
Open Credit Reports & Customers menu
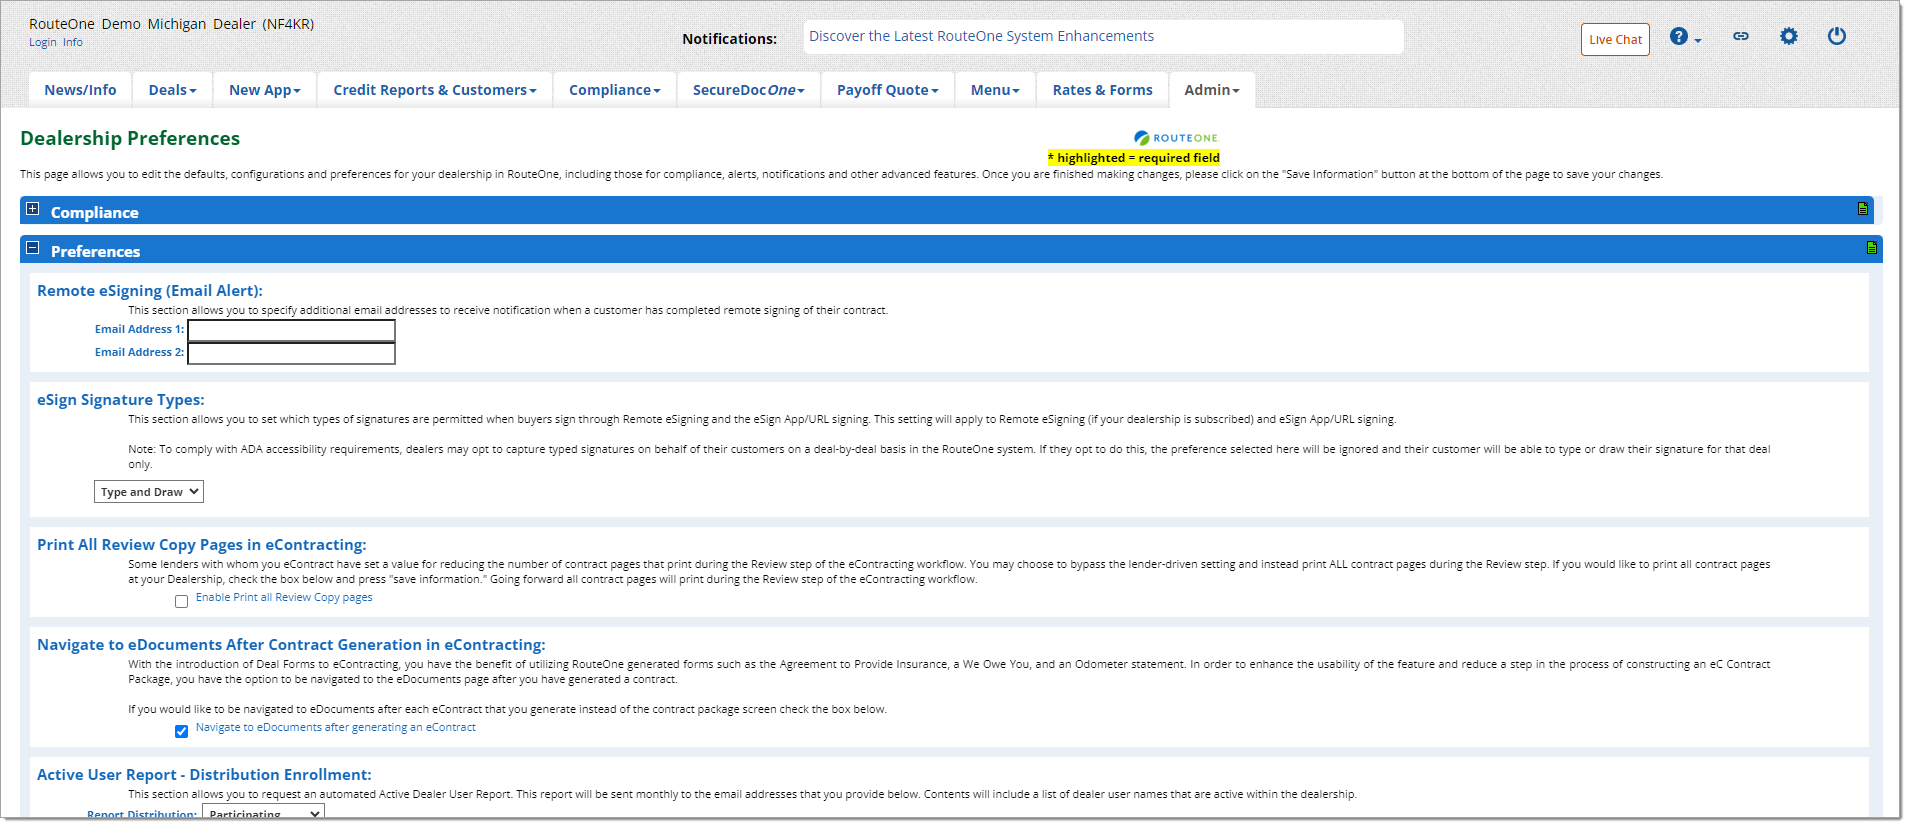[435, 90]
